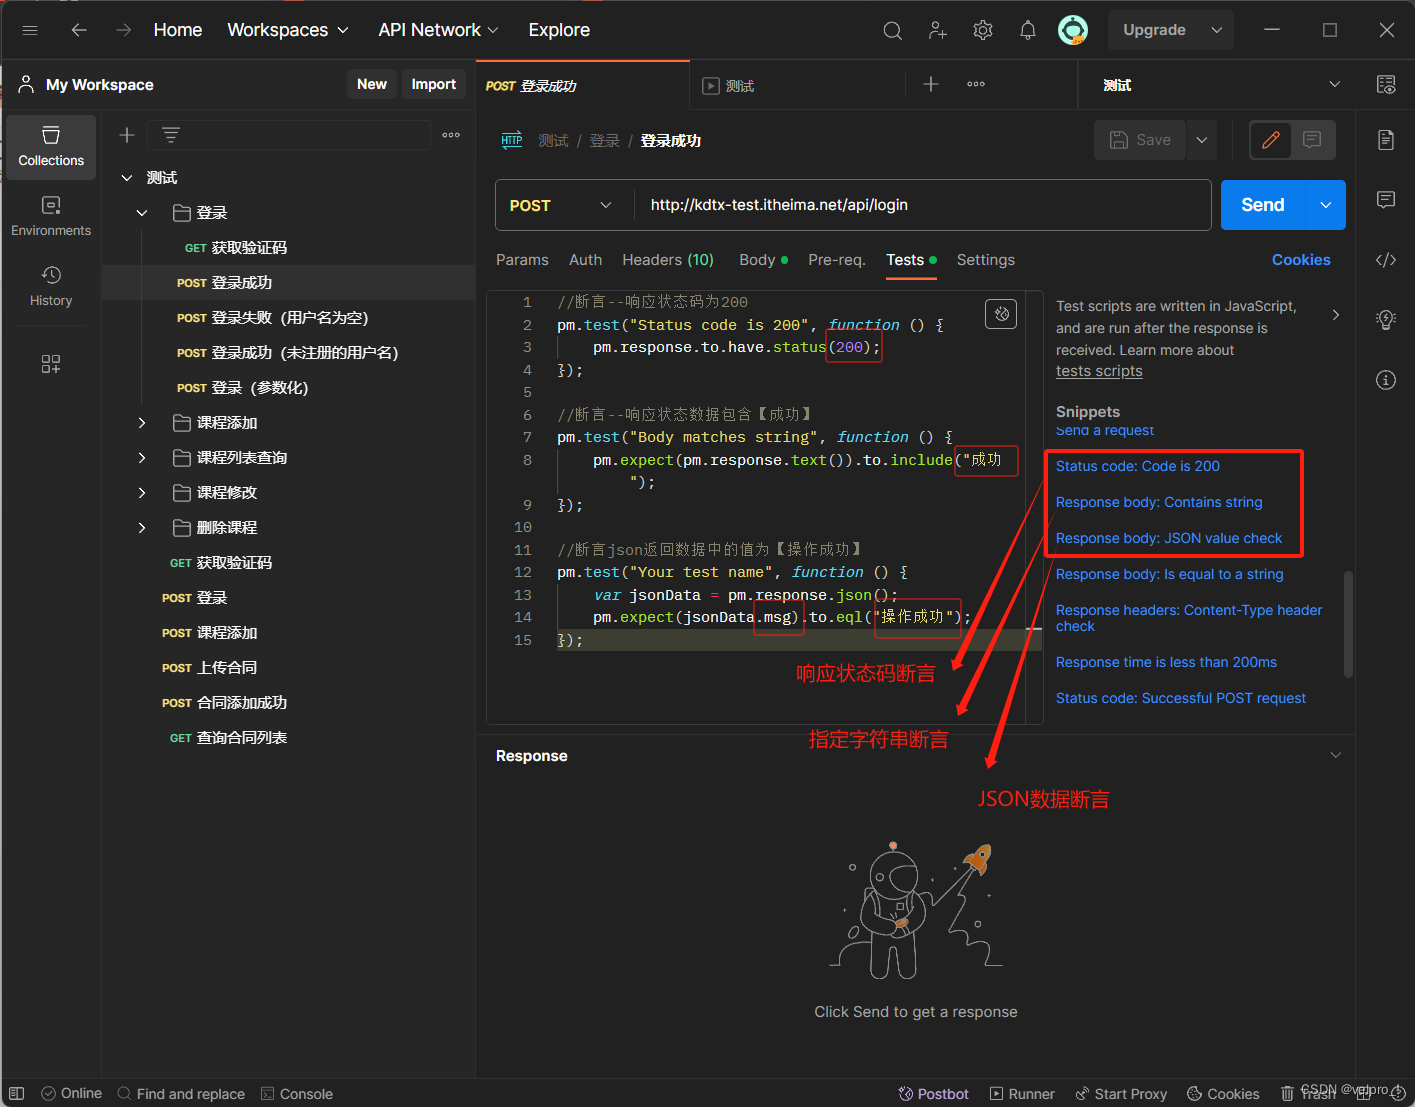Expand the 课程修改 folder
This screenshot has height=1107, width=1415.
click(142, 493)
